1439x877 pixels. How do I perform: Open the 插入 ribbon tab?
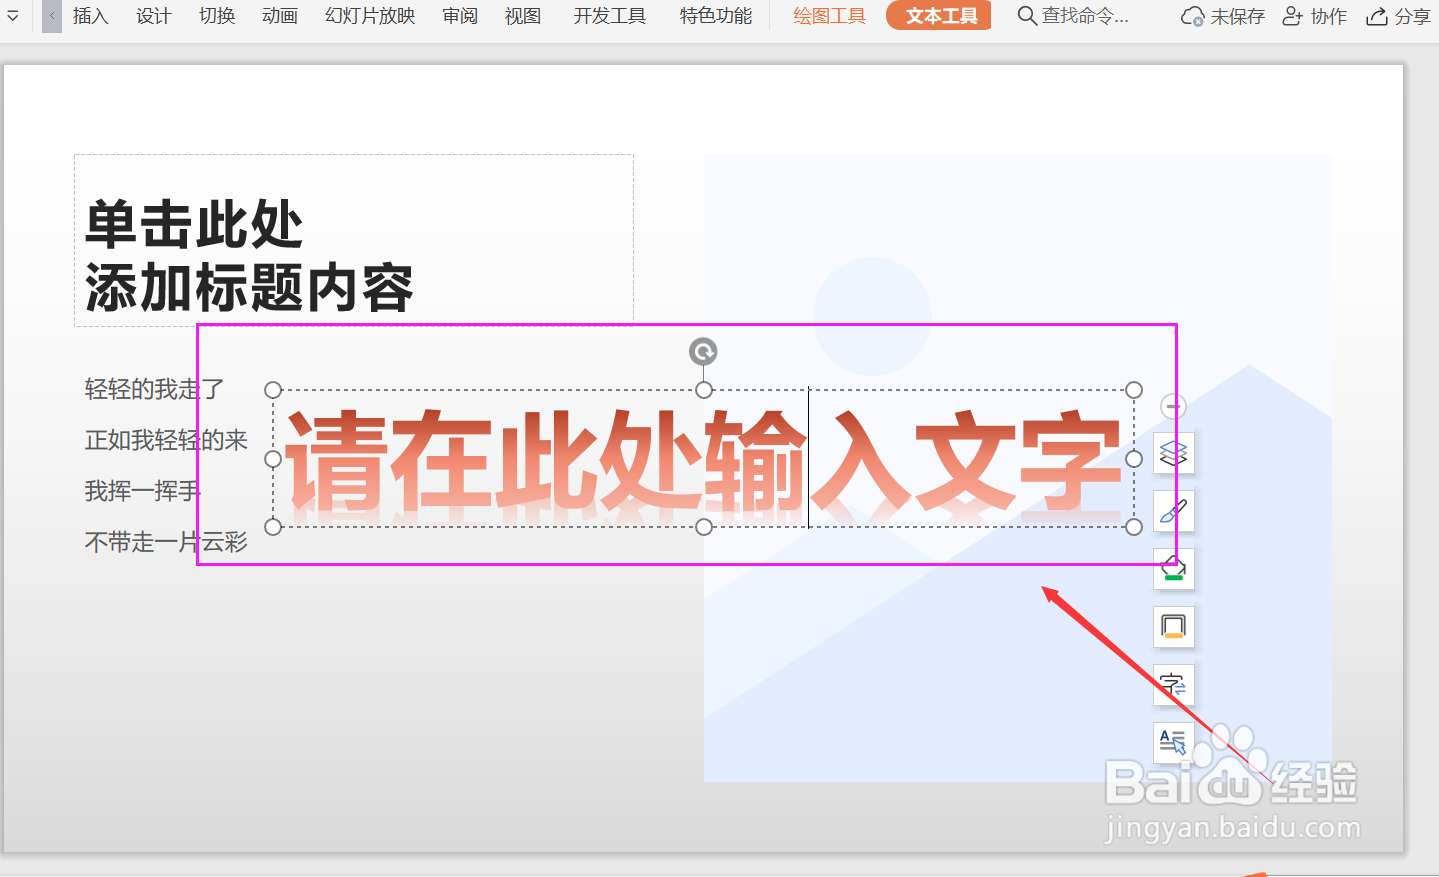[x=90, y=16]
